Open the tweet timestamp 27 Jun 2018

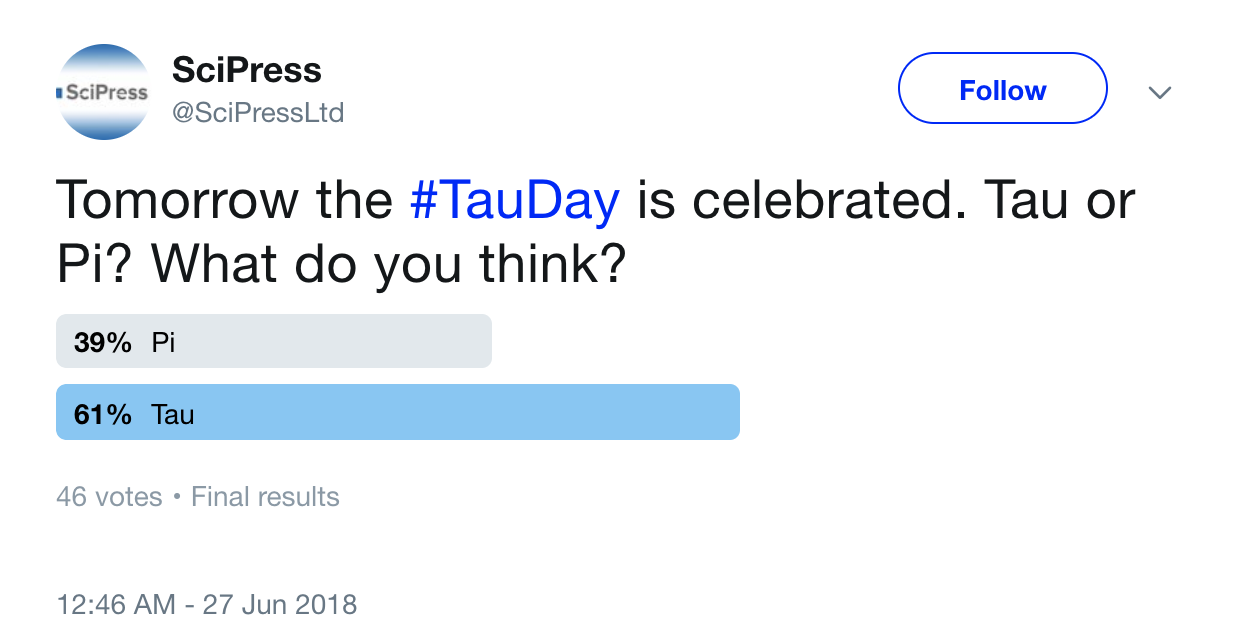(206, 605)
